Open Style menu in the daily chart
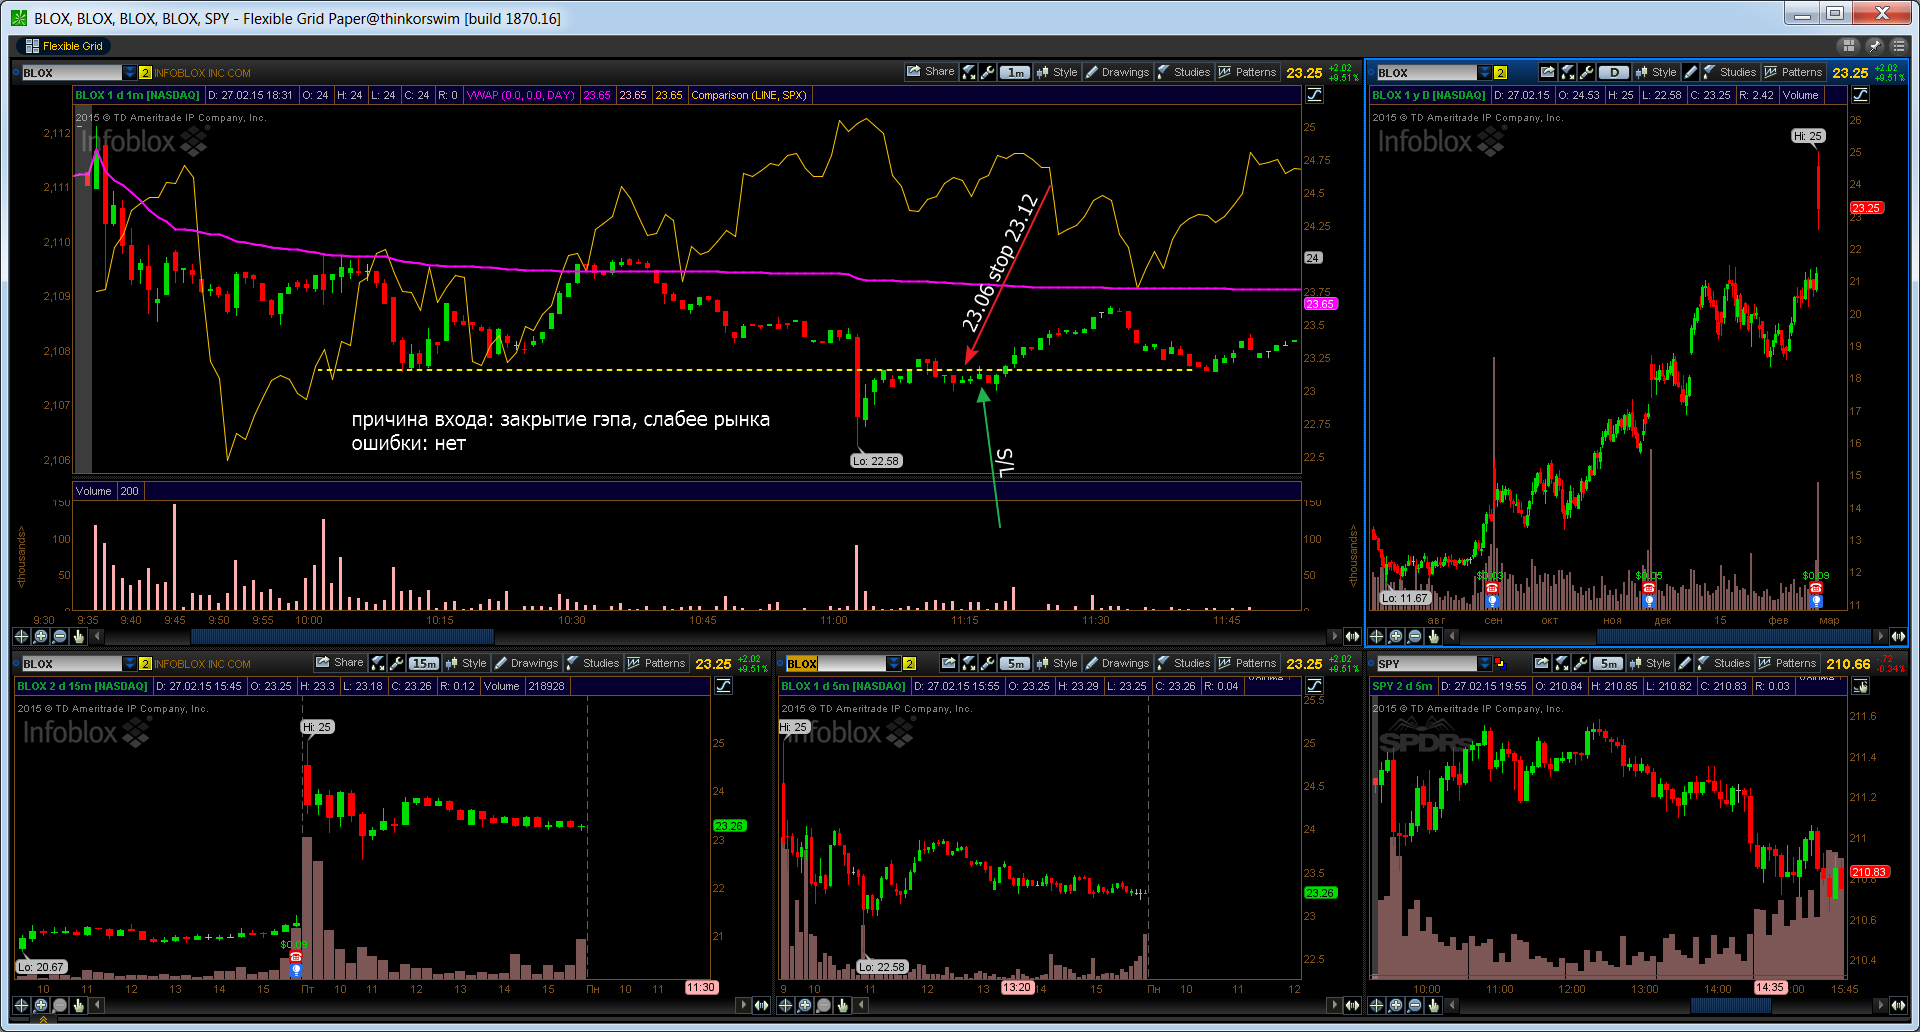This screenshot has width=1920, height=1032. [1656, 72]
